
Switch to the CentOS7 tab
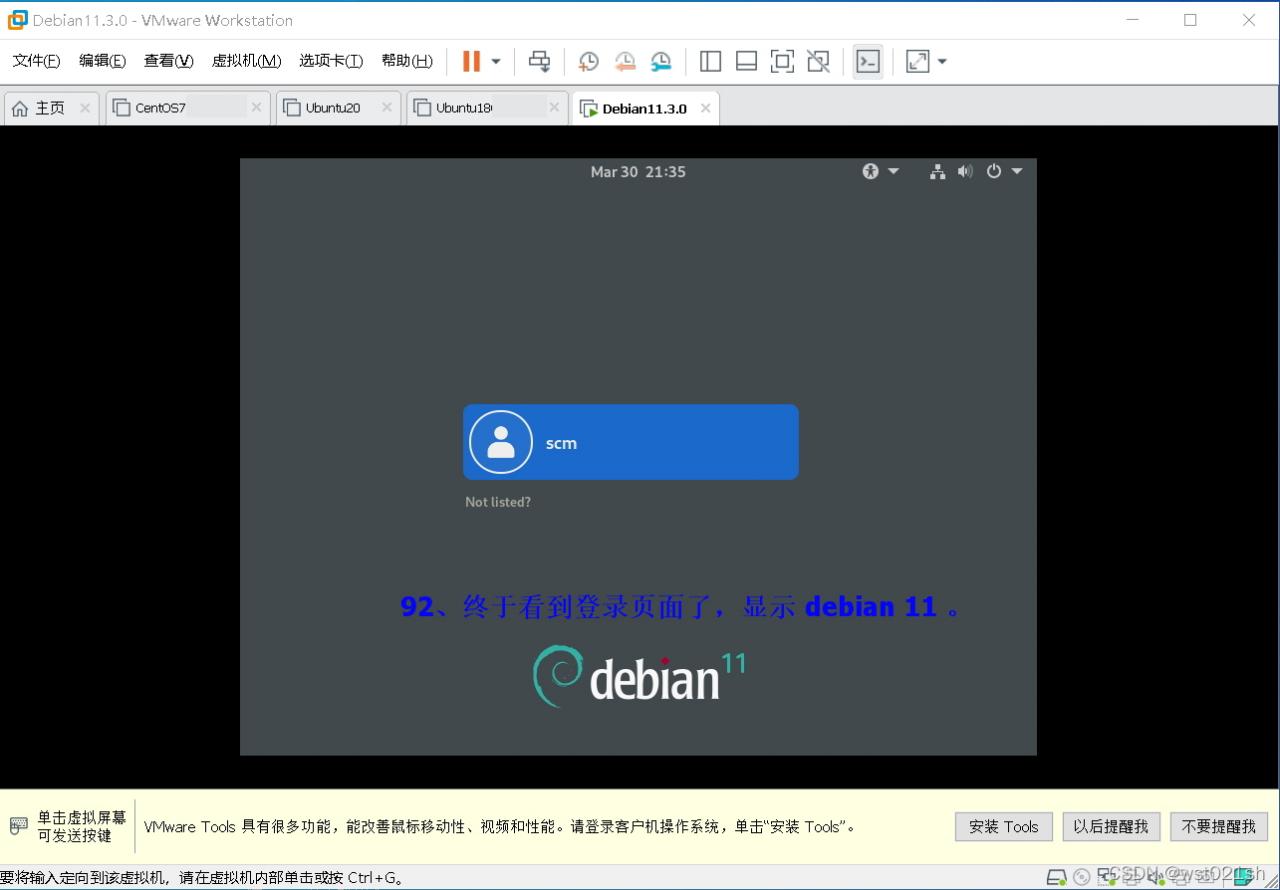(187, 108)
